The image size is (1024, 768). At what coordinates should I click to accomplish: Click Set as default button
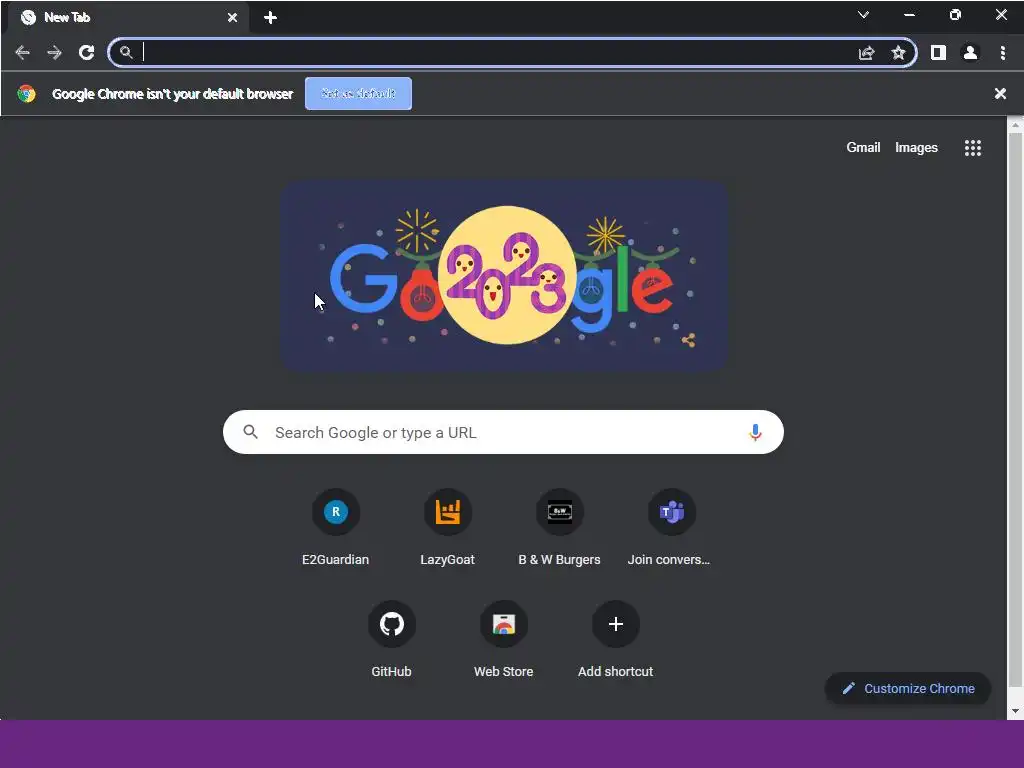(x=359, y=93)
